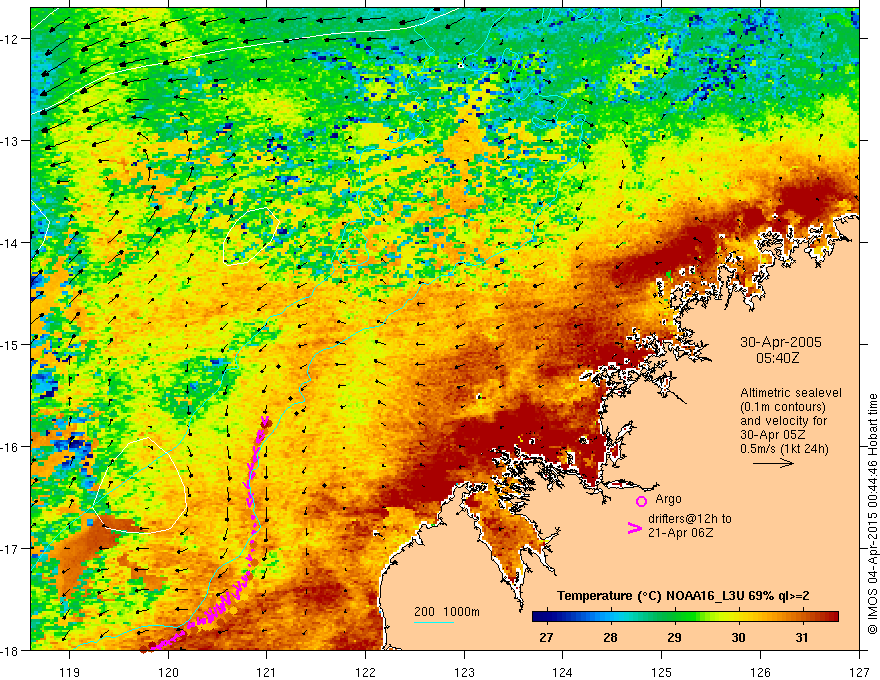The width and height of the screenshot is (880, 680).
Task: Click the latitude axis label -15
Action: click(x=9, y=344)
